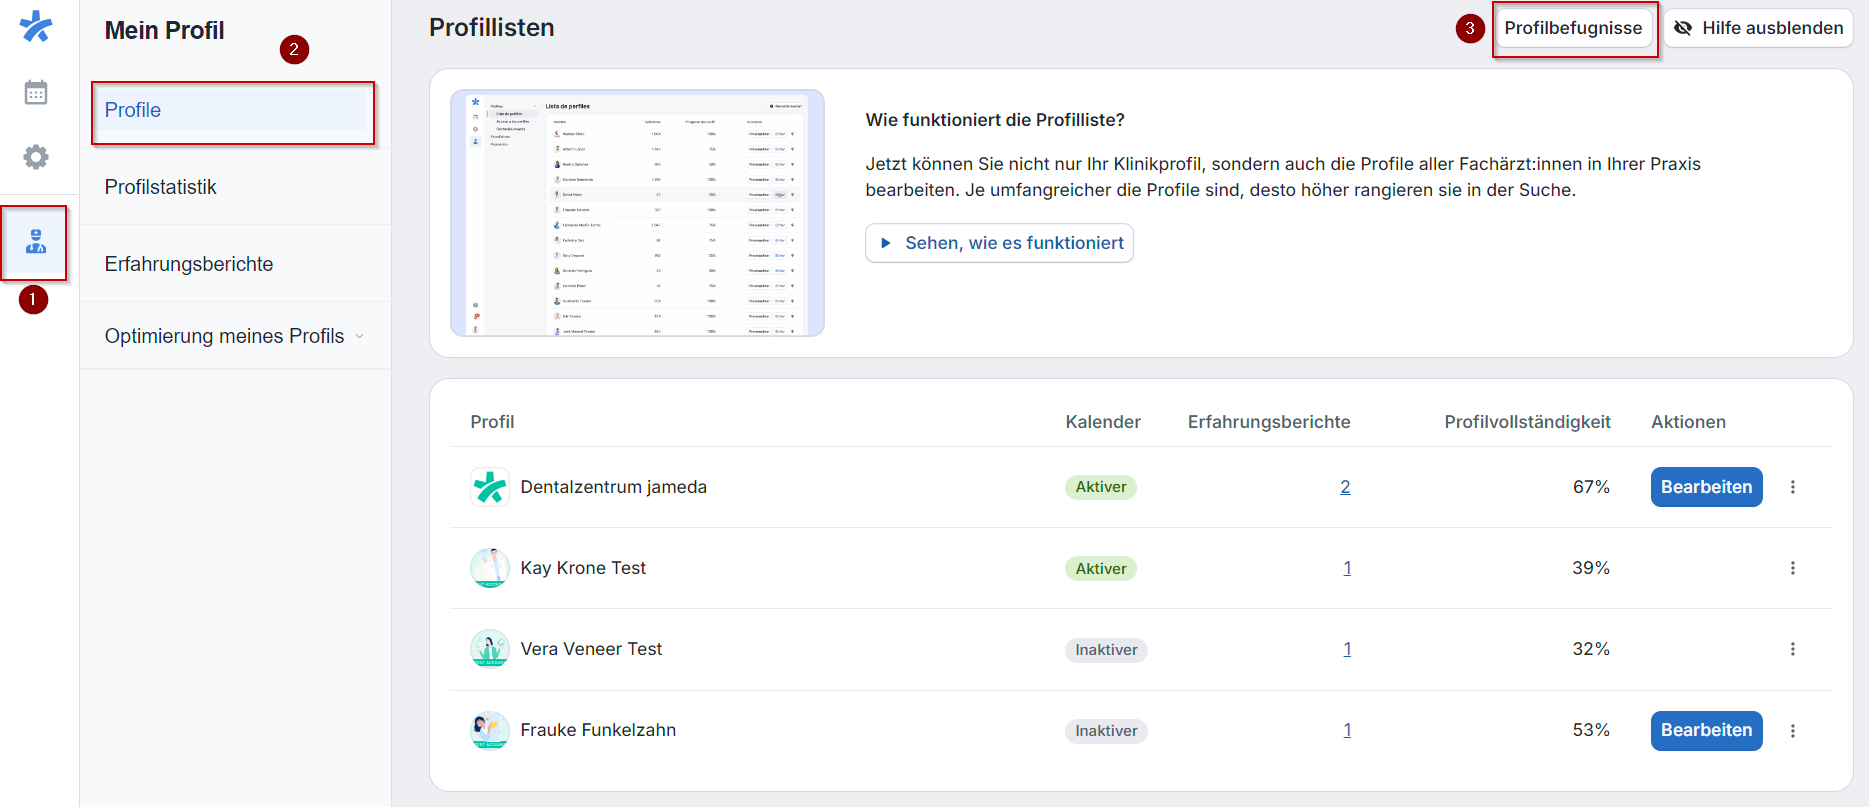1869x807 pixels.
Task: Toggle Hilfe ausblenden to hide help
Action: tap(1758, 28)
